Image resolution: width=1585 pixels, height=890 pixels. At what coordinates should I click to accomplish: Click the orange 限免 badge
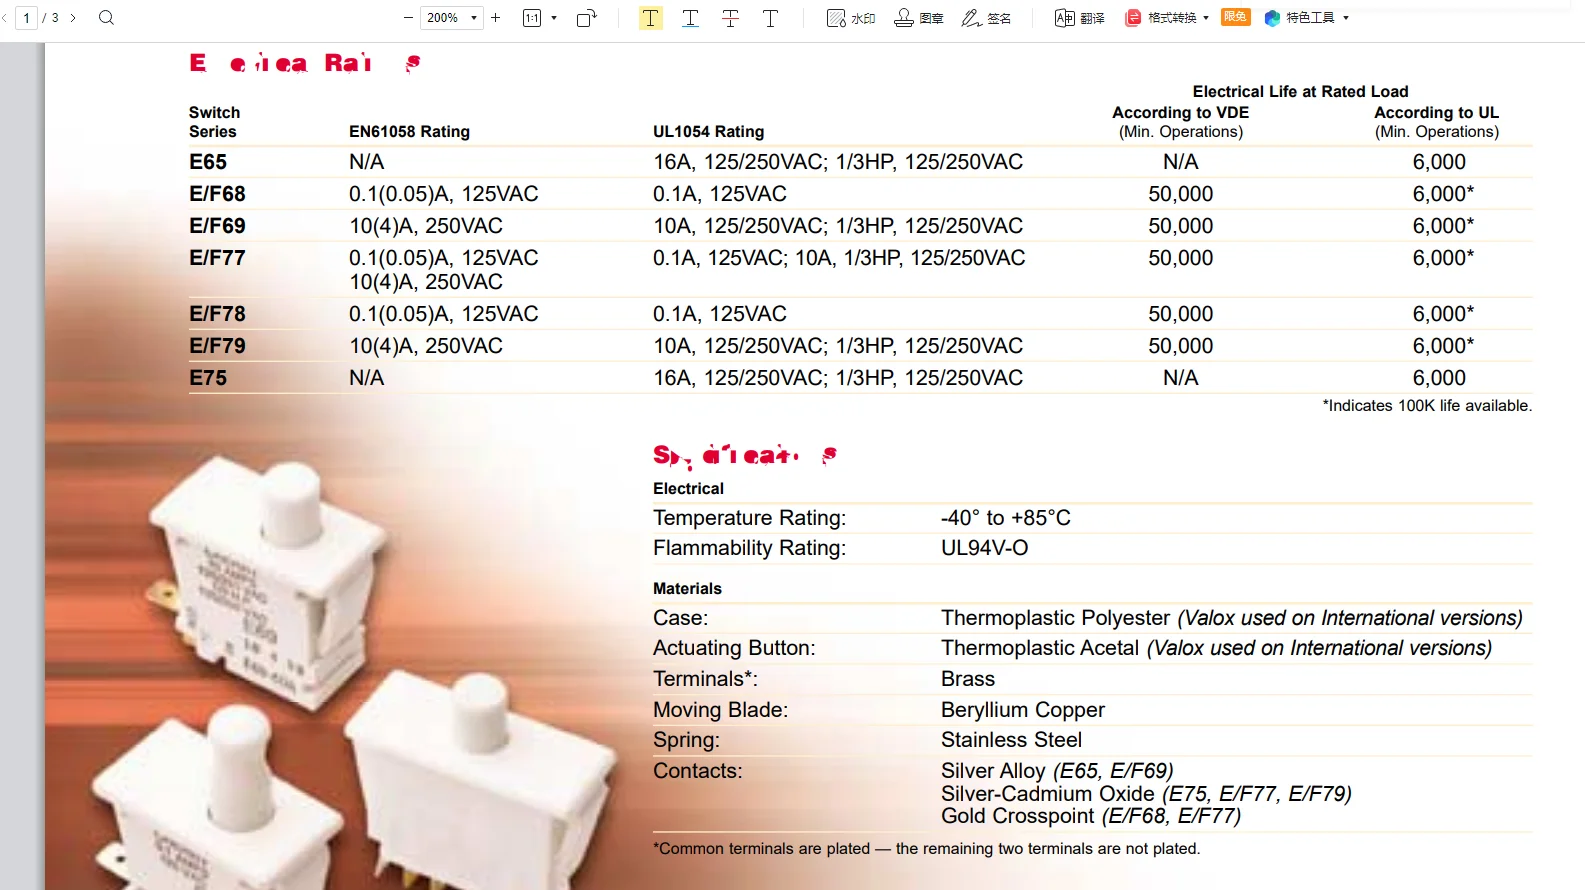pos(1236,17)
